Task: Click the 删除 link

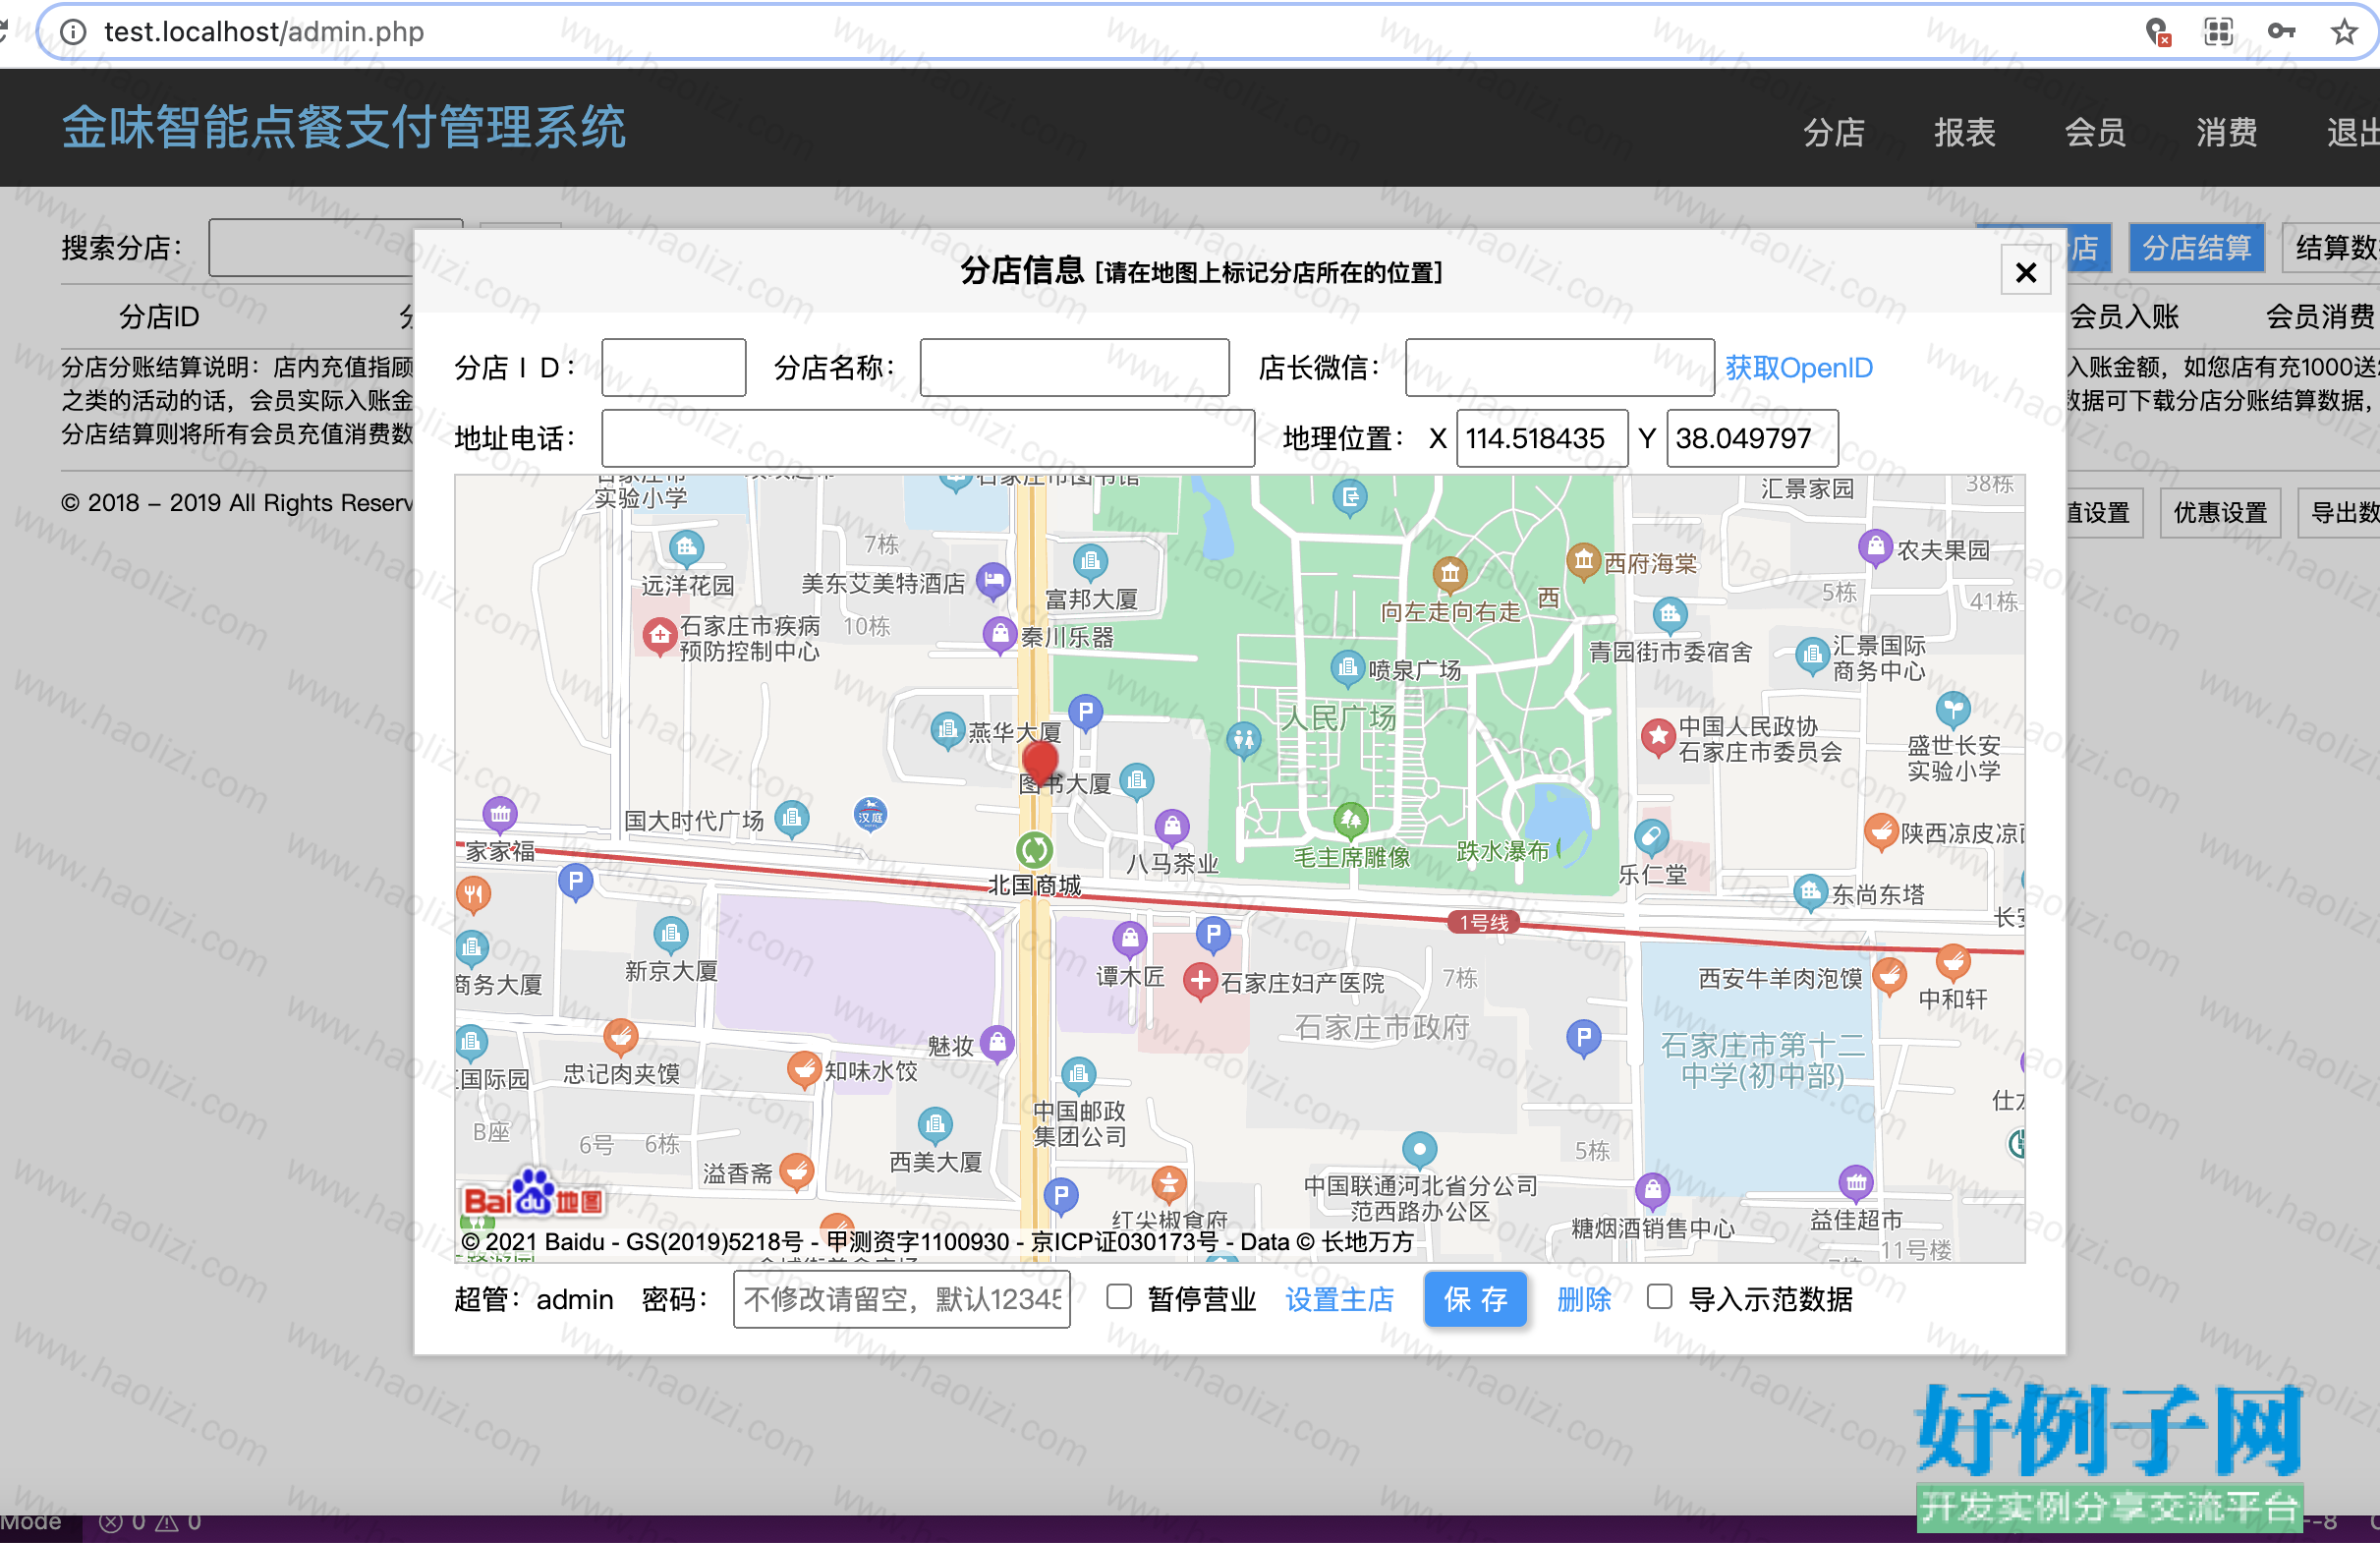Action: click(1584, 1299)
